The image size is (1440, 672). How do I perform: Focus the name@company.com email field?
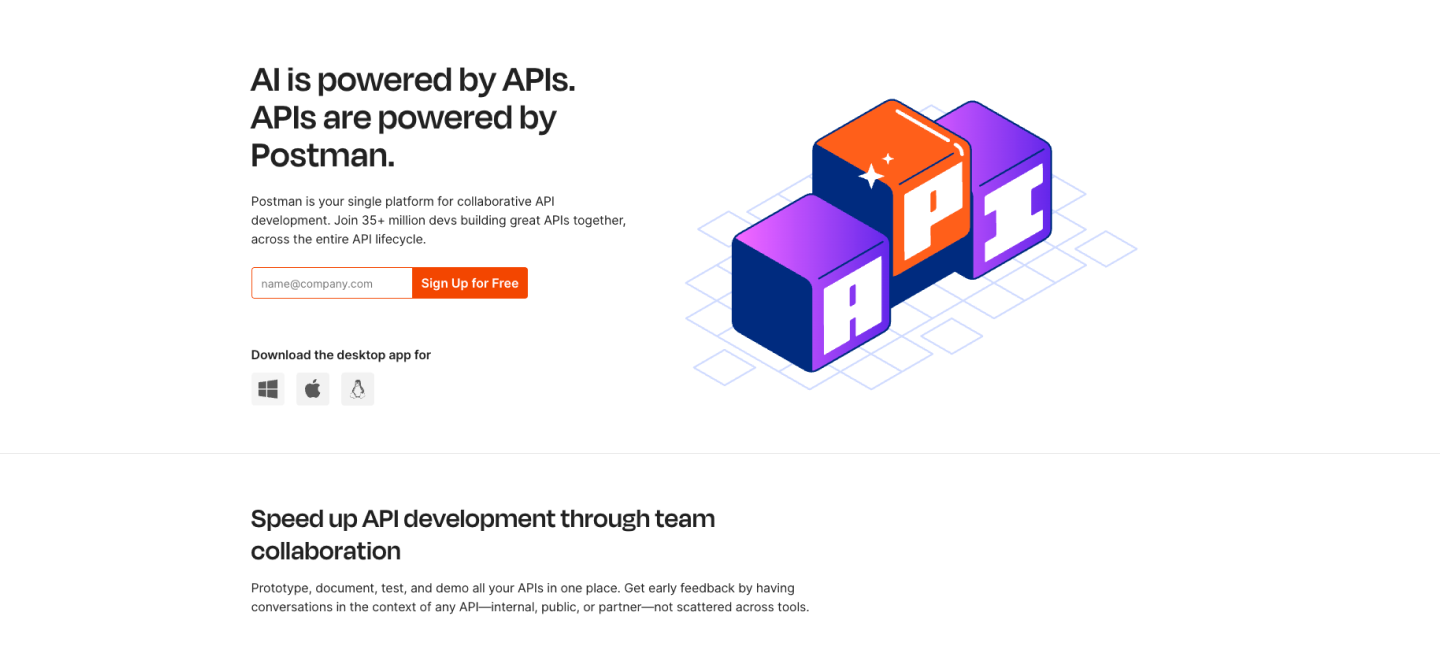332,283
